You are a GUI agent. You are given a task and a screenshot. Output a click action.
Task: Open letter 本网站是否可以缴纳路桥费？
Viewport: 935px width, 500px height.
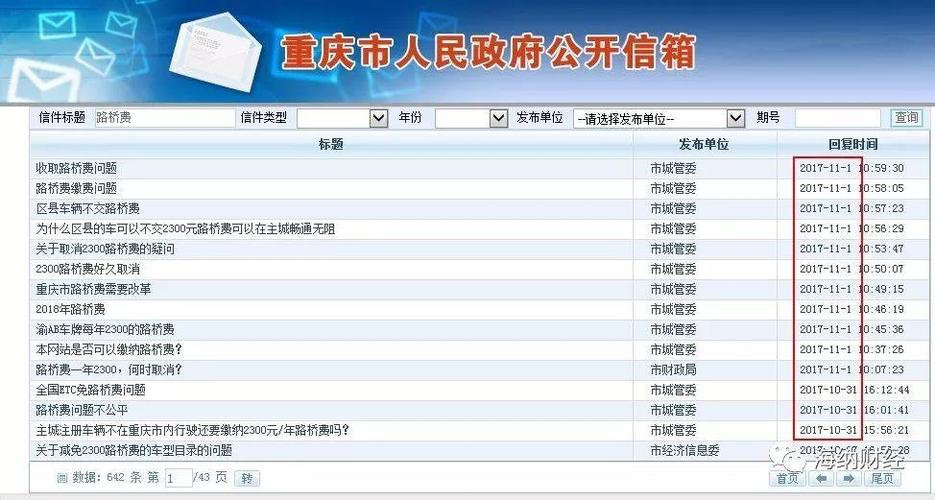click(x=109, y=350)
